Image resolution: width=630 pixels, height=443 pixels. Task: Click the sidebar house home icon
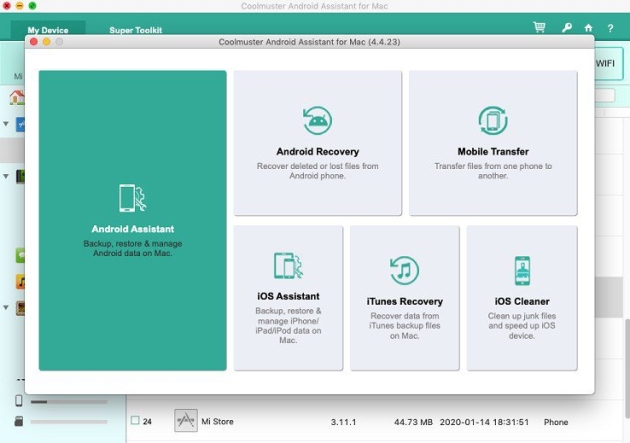tap(17, 97)
